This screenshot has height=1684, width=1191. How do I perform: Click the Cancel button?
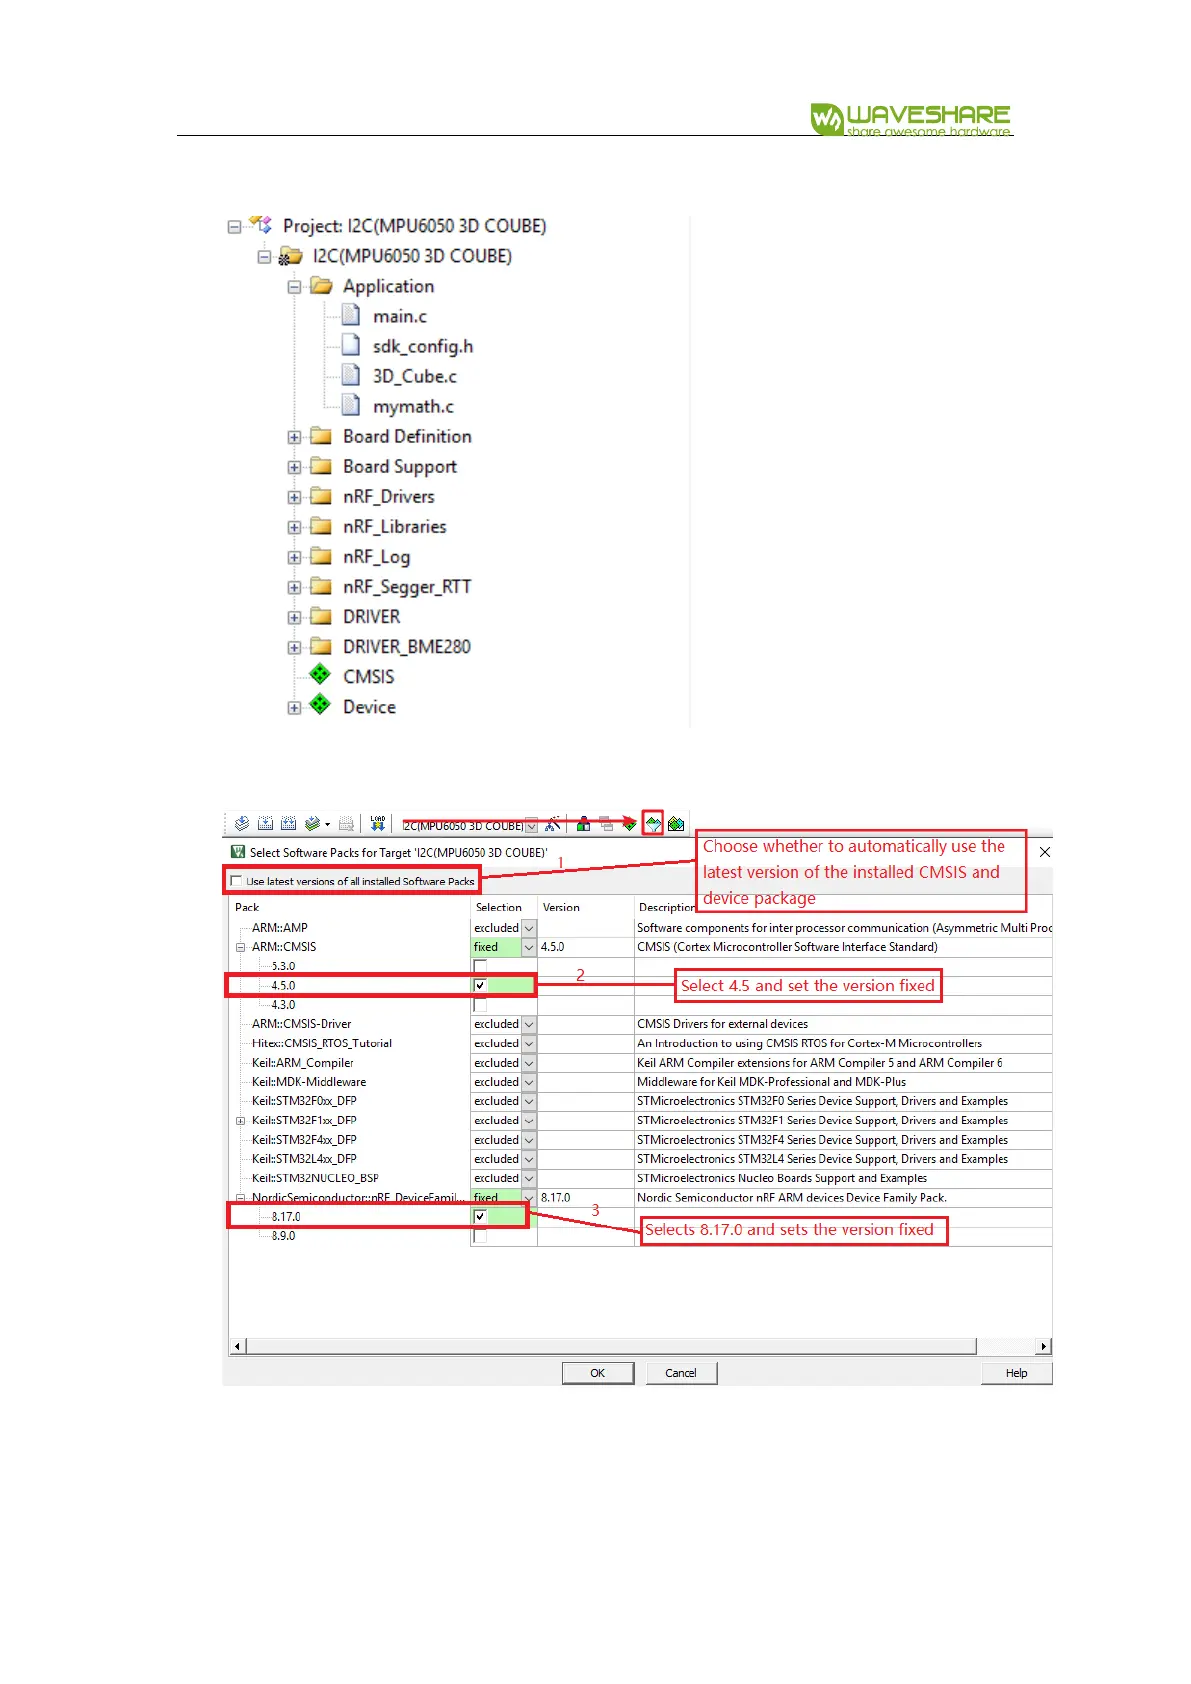coord(681,1373)
